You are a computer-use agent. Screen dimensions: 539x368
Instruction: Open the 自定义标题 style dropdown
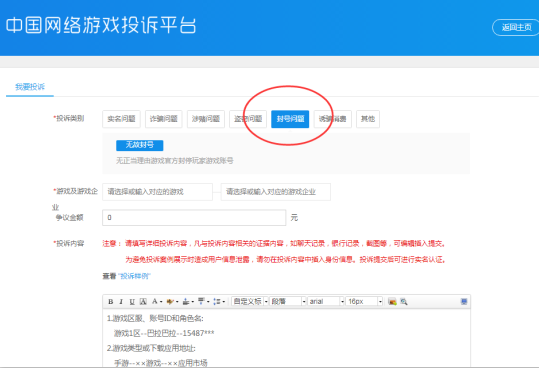[x=250, y=301]
